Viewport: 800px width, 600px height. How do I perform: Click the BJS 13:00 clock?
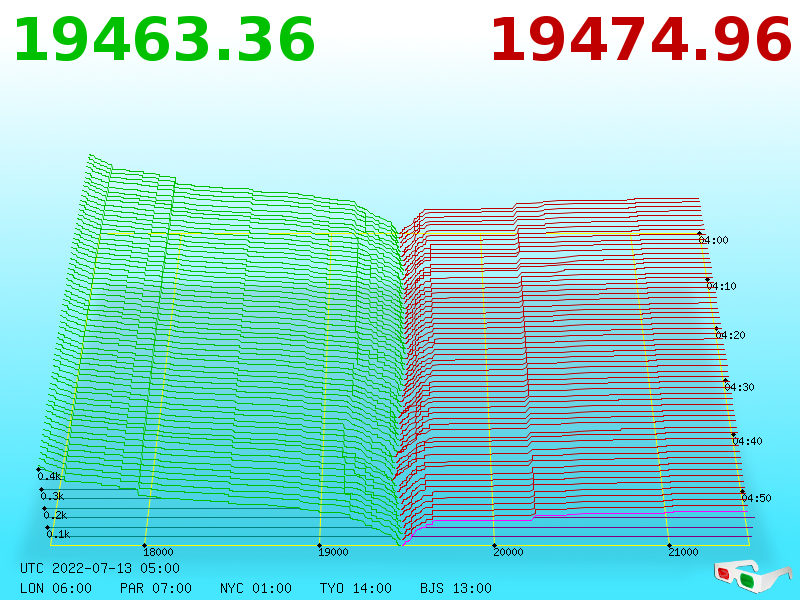[456, 588]
